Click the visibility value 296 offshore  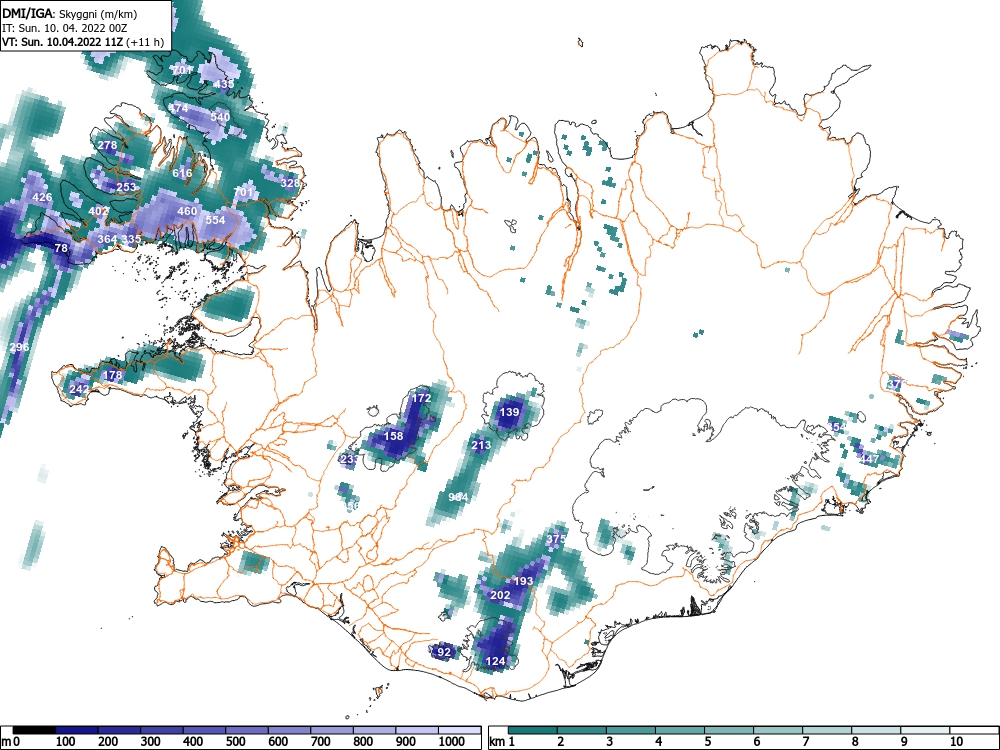[19, 347]
